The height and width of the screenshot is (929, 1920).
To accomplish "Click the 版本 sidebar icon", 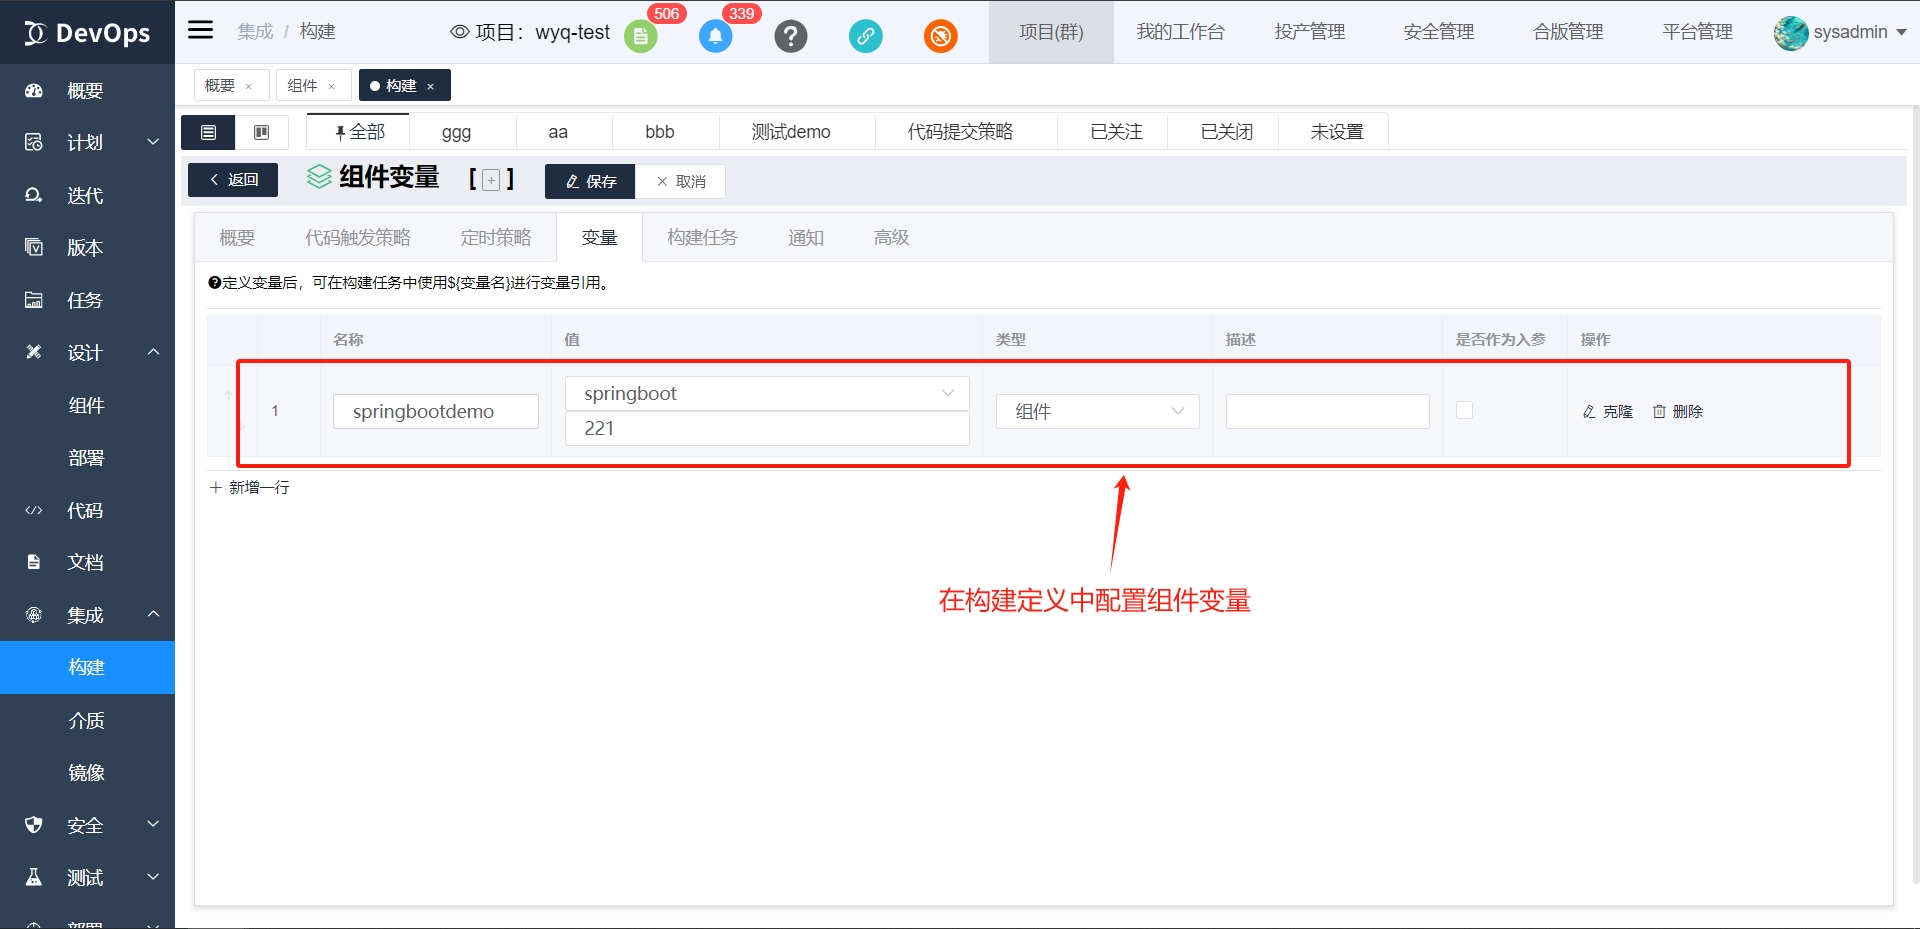I will [x=34, y=247].
